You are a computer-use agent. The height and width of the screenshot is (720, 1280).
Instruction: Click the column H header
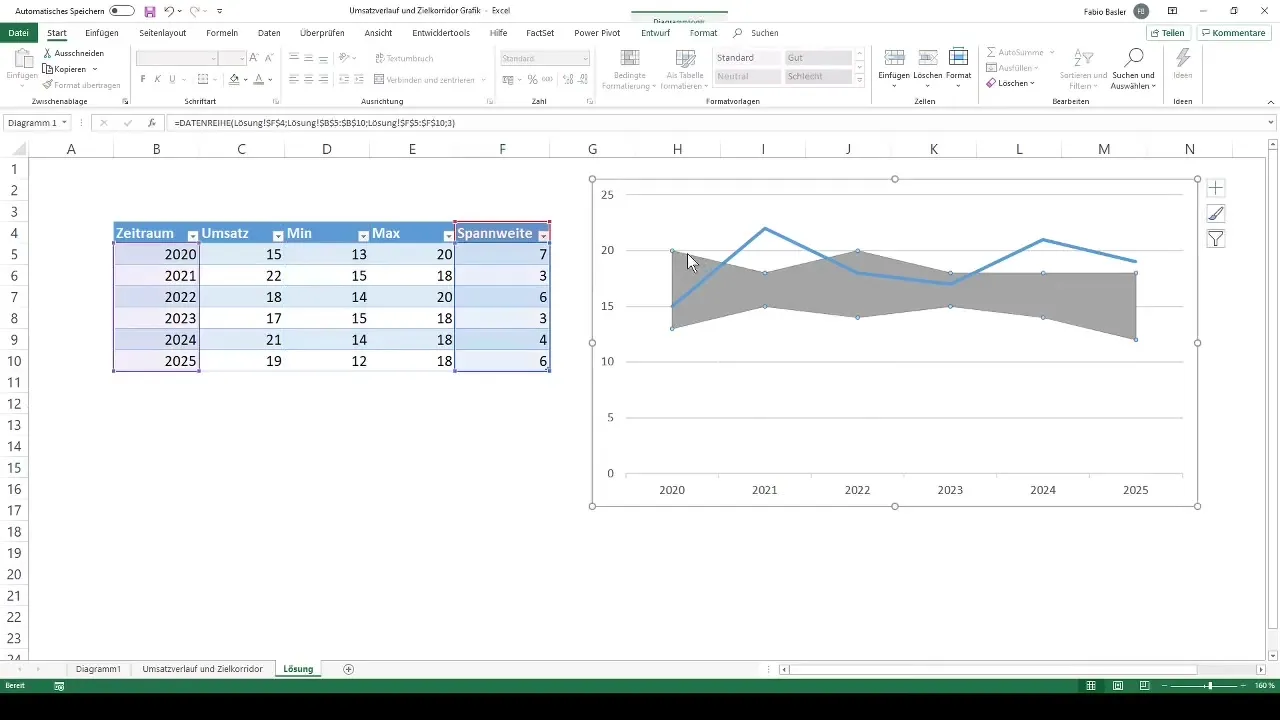[x=678, y=149]
